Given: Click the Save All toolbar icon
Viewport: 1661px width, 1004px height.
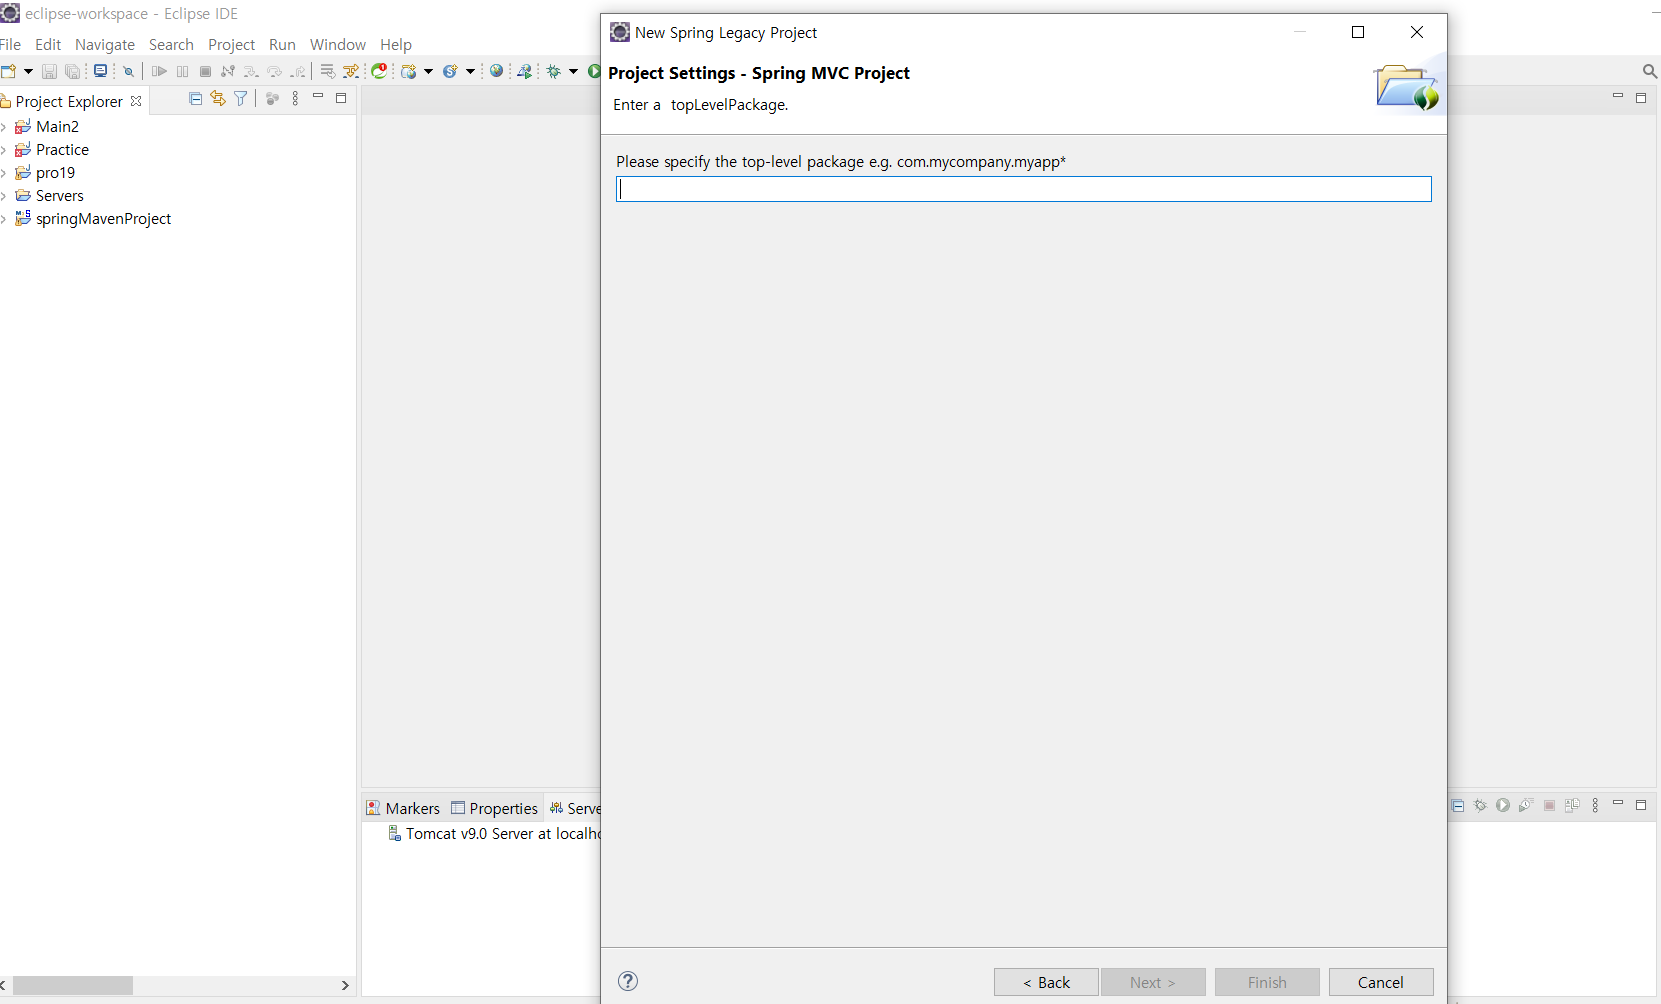Looking at the screenshot, I should click(x=73, y=71).
